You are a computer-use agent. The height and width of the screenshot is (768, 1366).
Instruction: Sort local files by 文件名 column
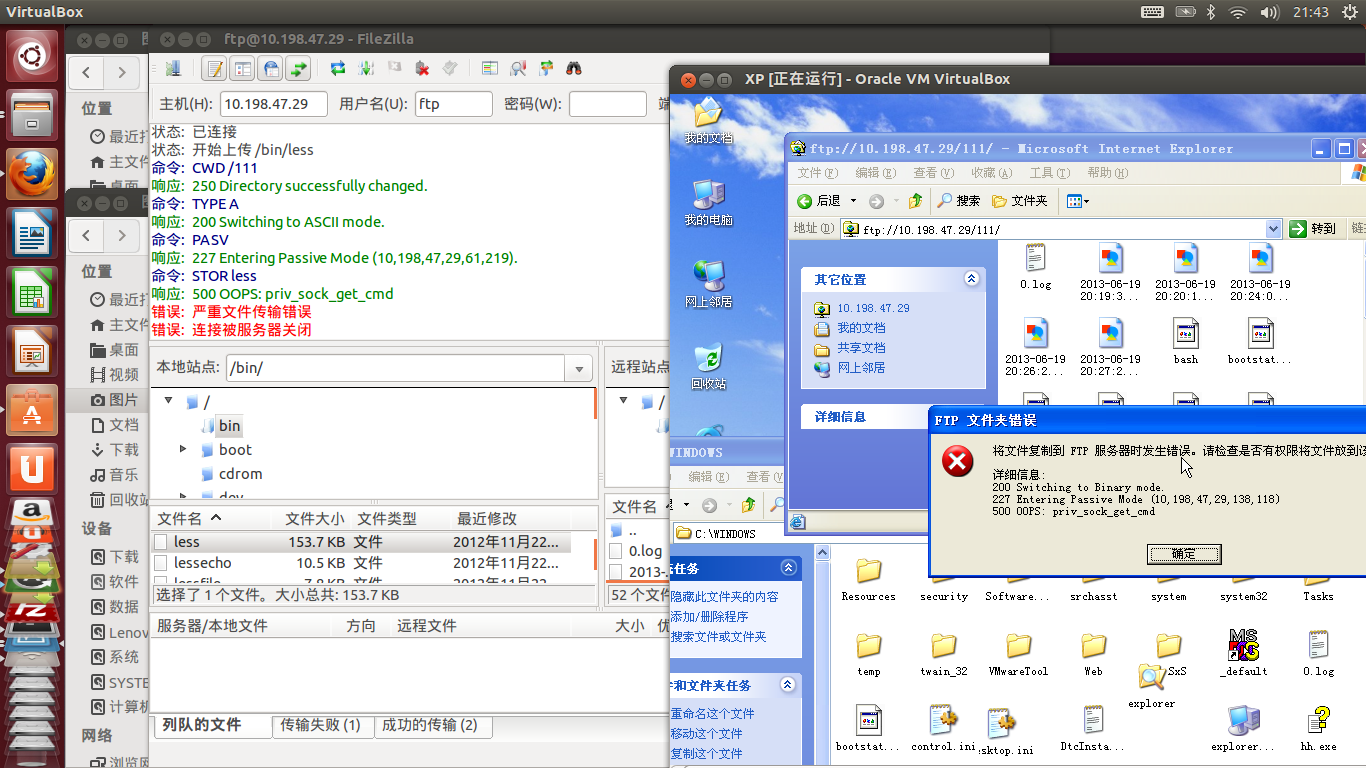click(x=212, y=518)
